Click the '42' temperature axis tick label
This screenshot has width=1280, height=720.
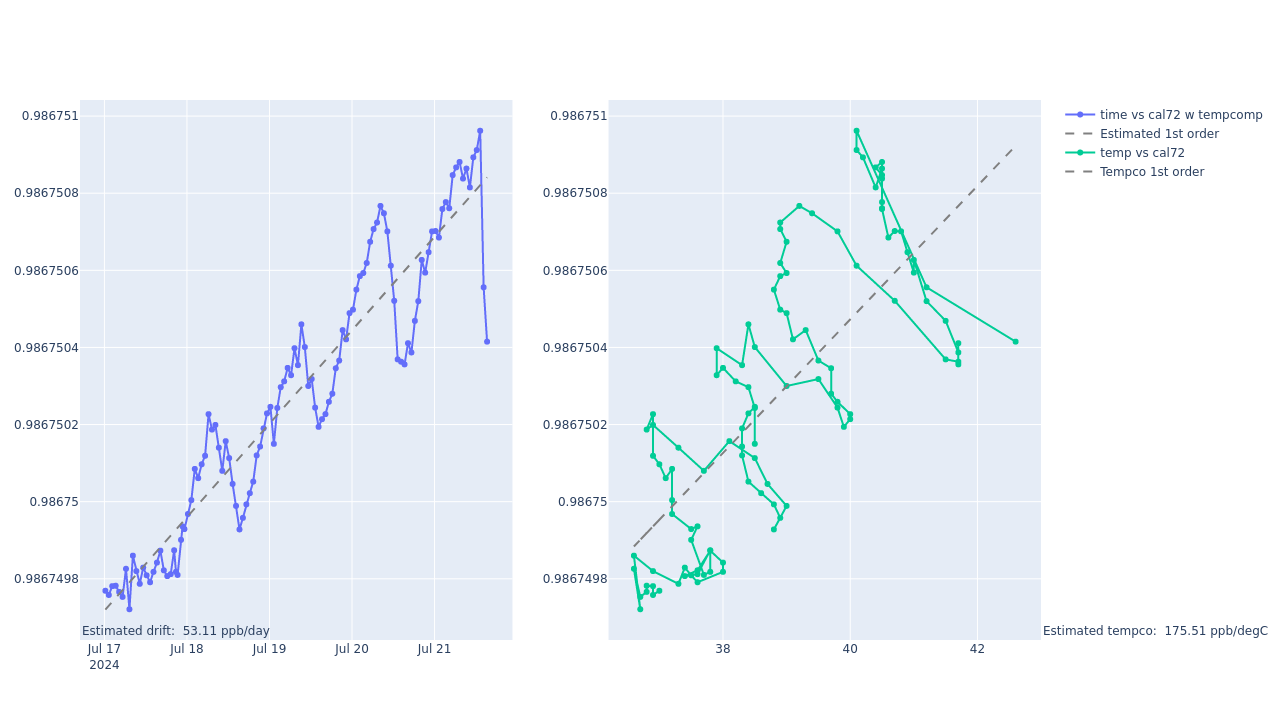(977, 649)
